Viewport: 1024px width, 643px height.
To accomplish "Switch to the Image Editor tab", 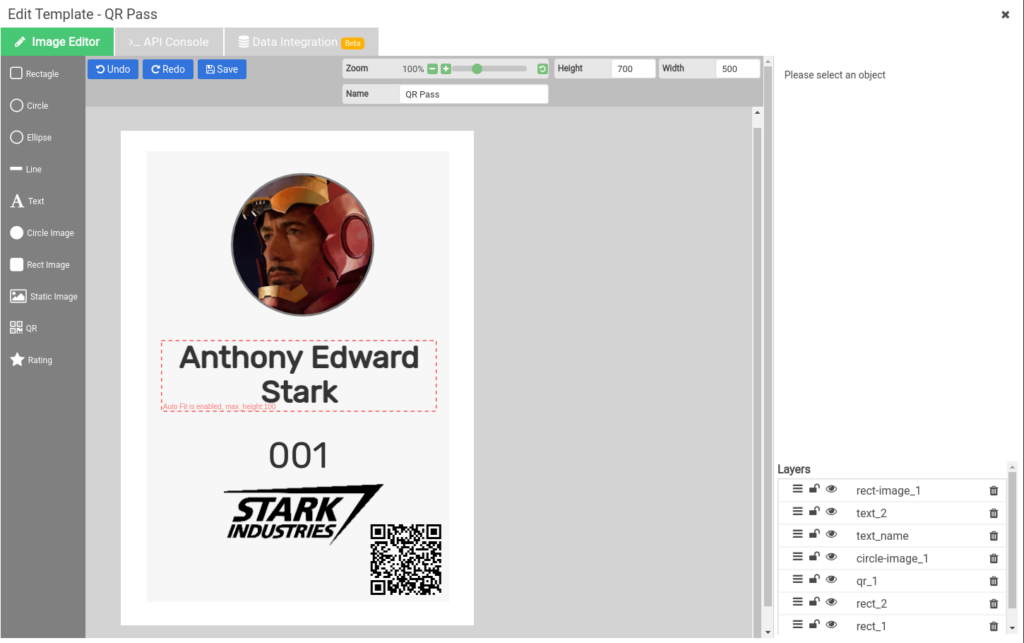I will click(x=57, y=42).
